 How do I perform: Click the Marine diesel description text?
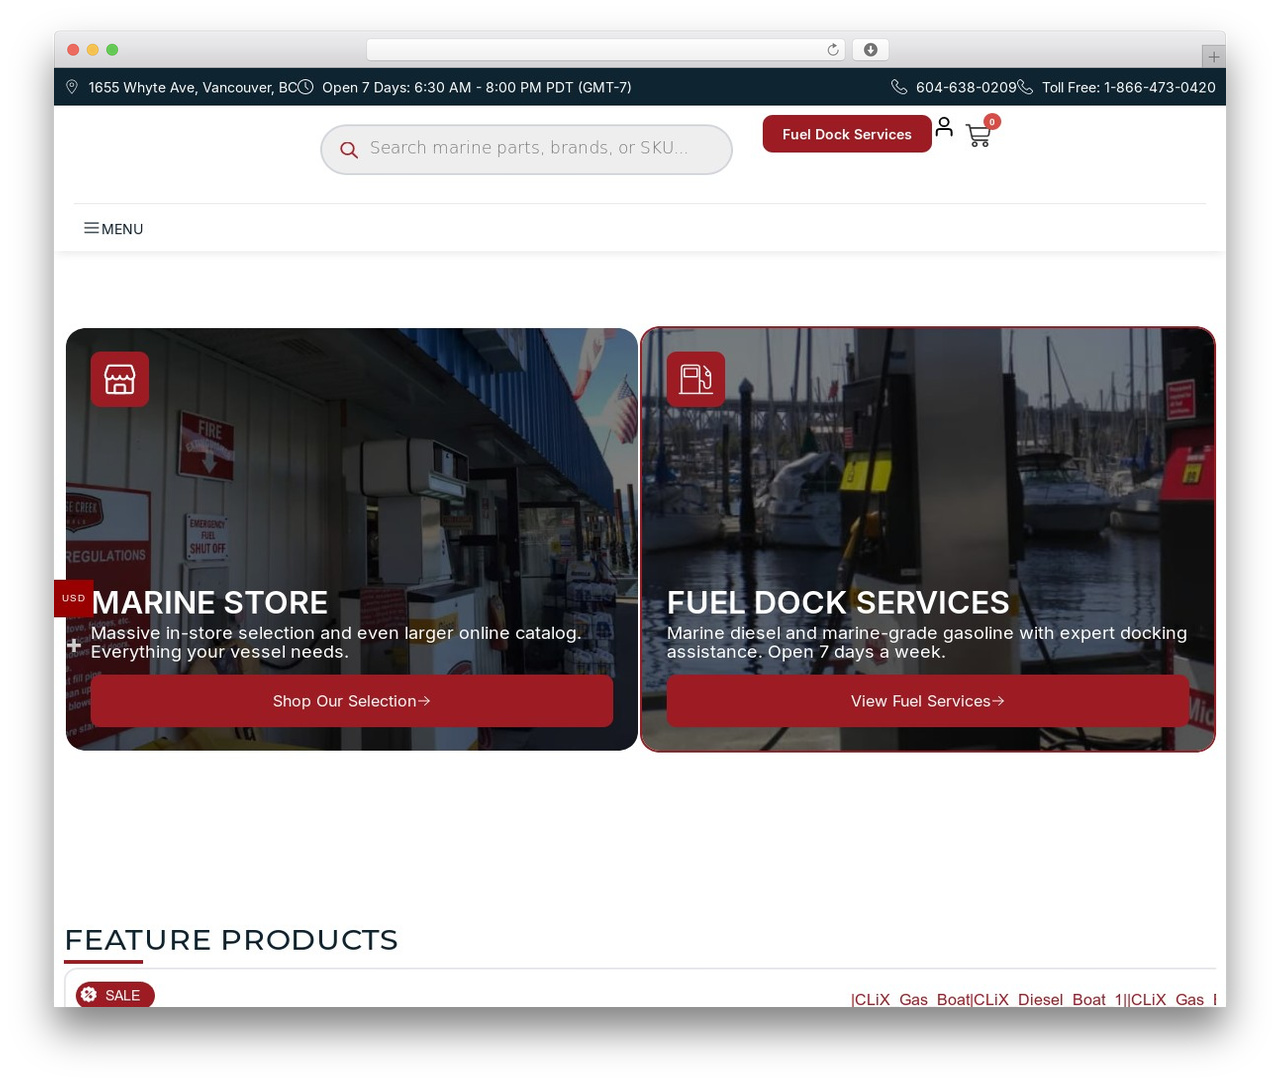(x=927, y=642)
